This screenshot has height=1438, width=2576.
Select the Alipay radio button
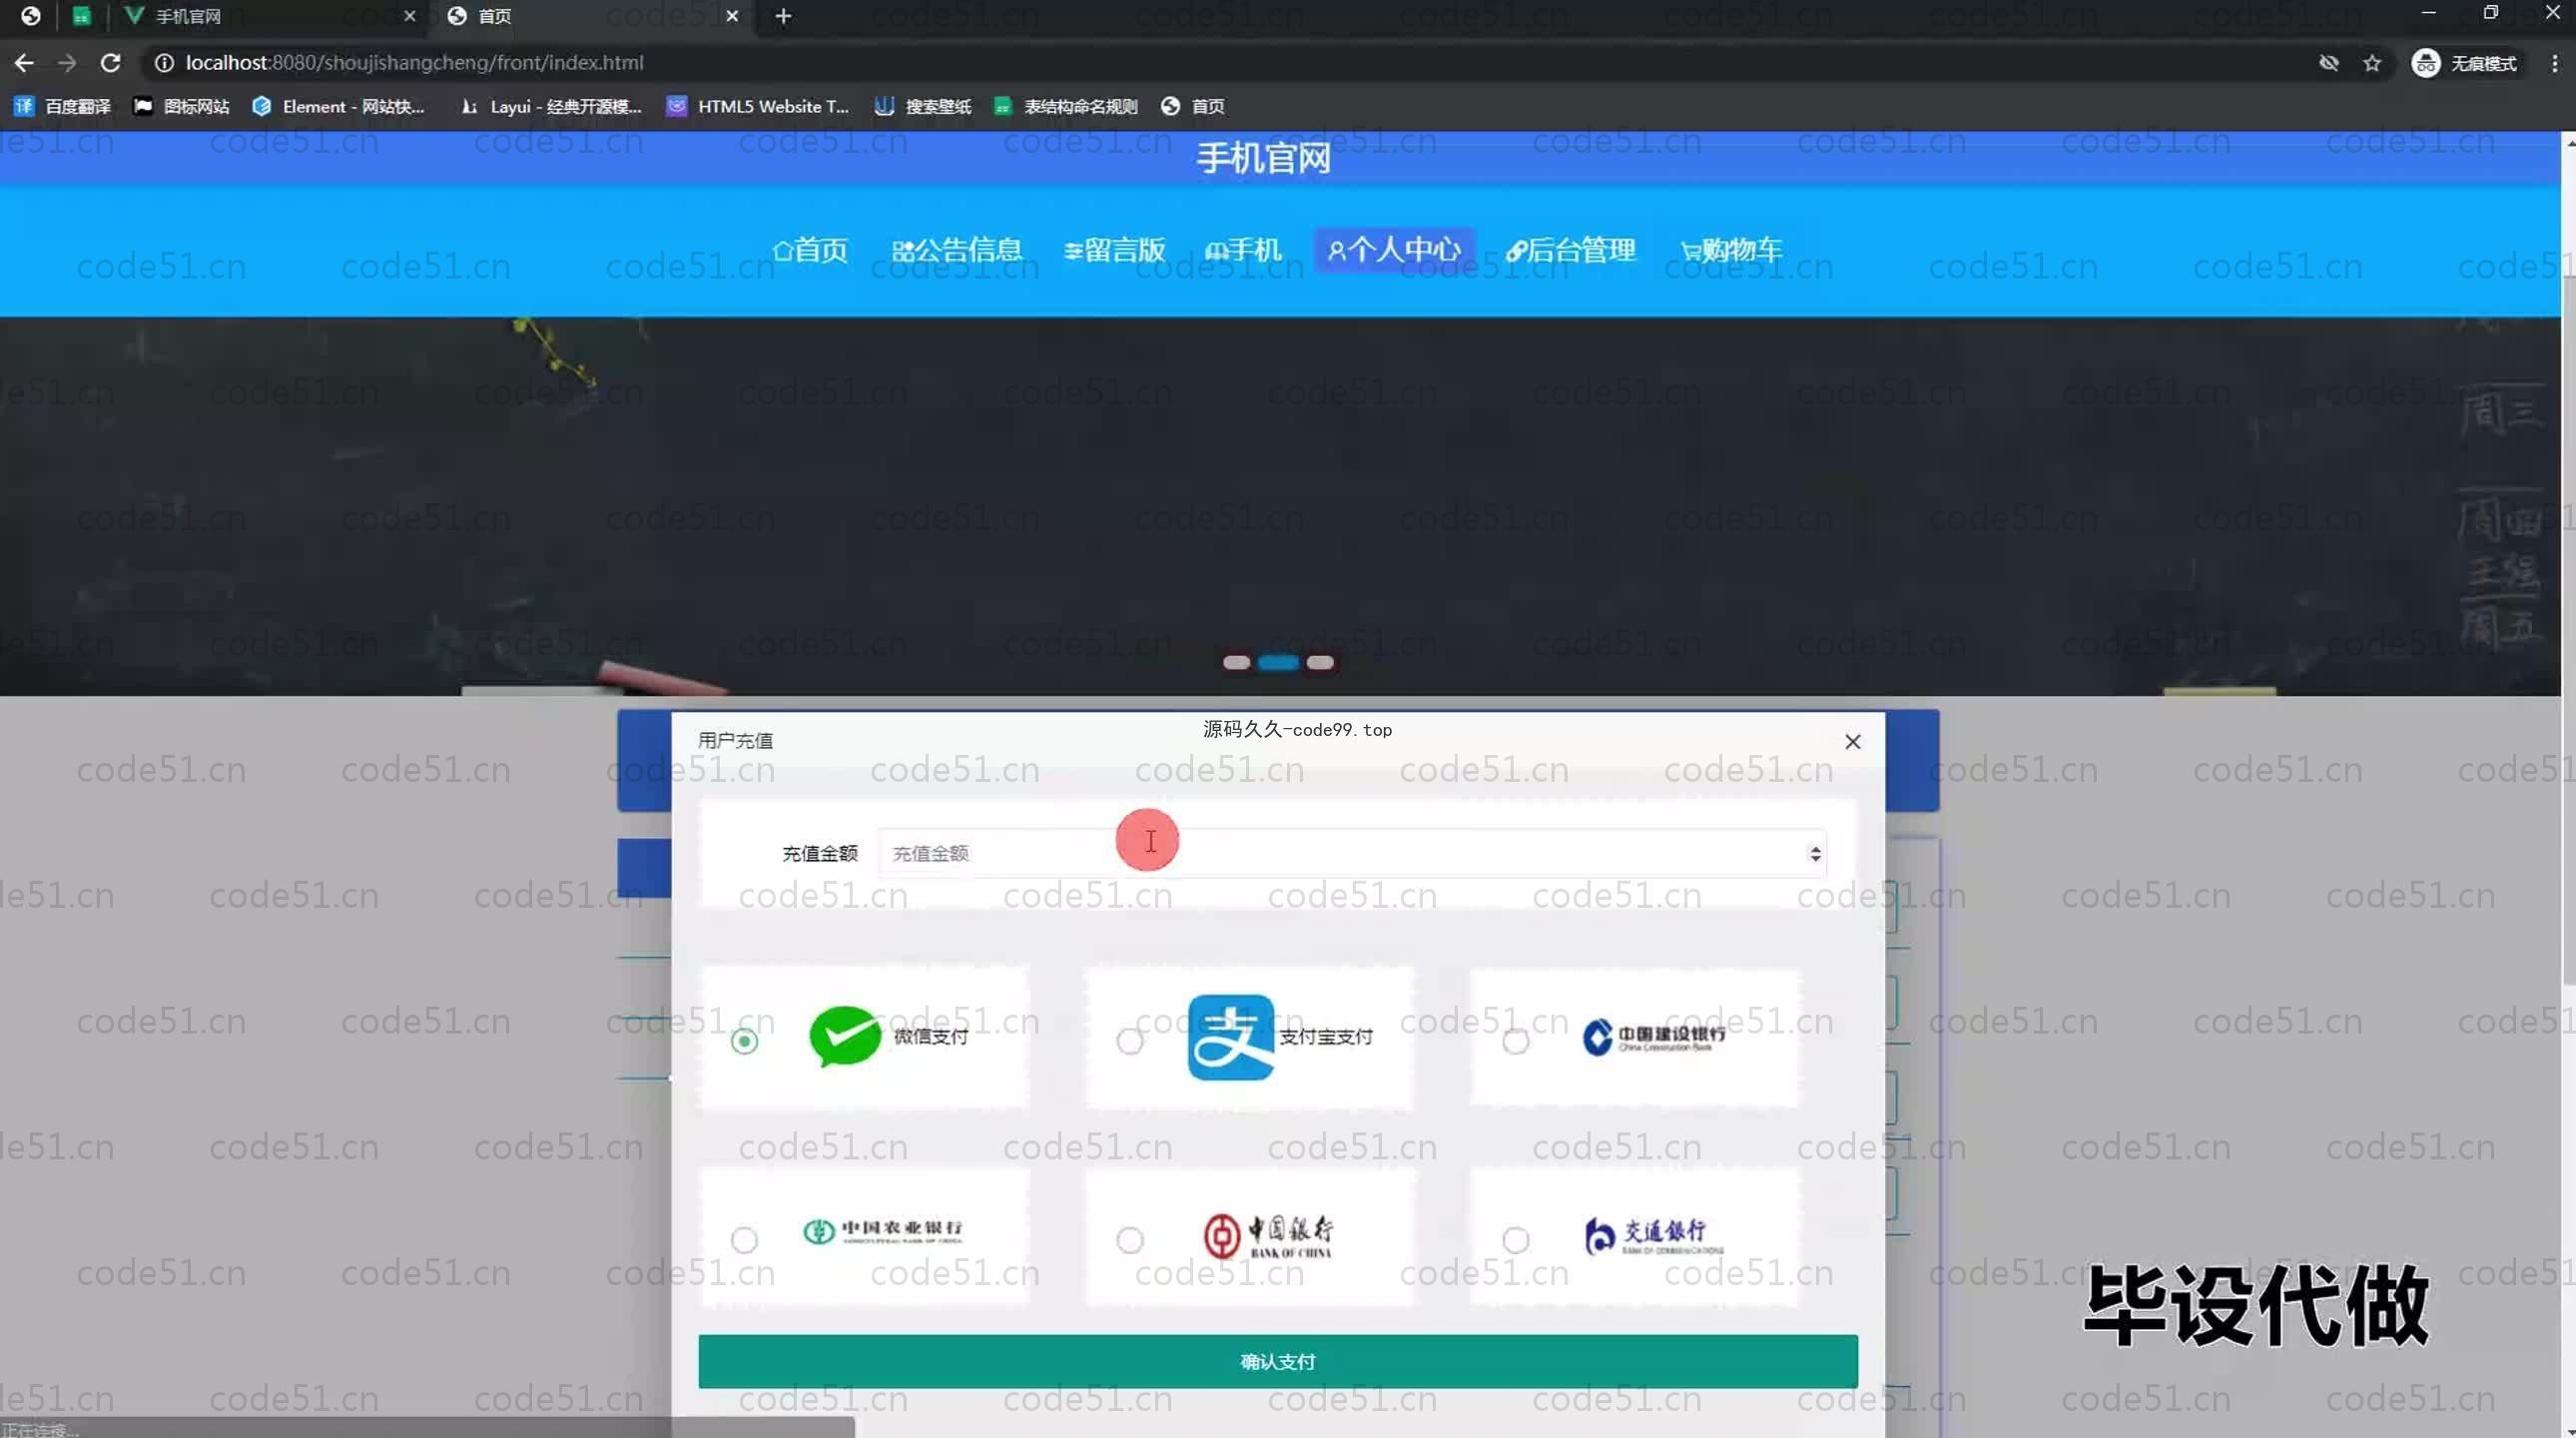point(1130,1041)
